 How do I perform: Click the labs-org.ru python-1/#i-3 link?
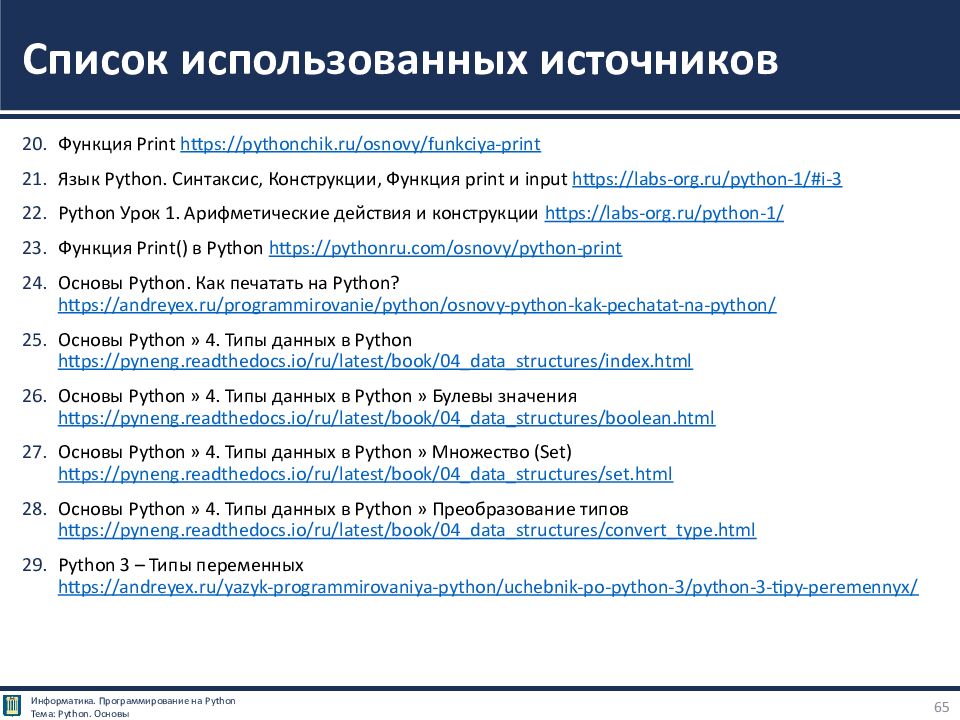coord(706,180)
